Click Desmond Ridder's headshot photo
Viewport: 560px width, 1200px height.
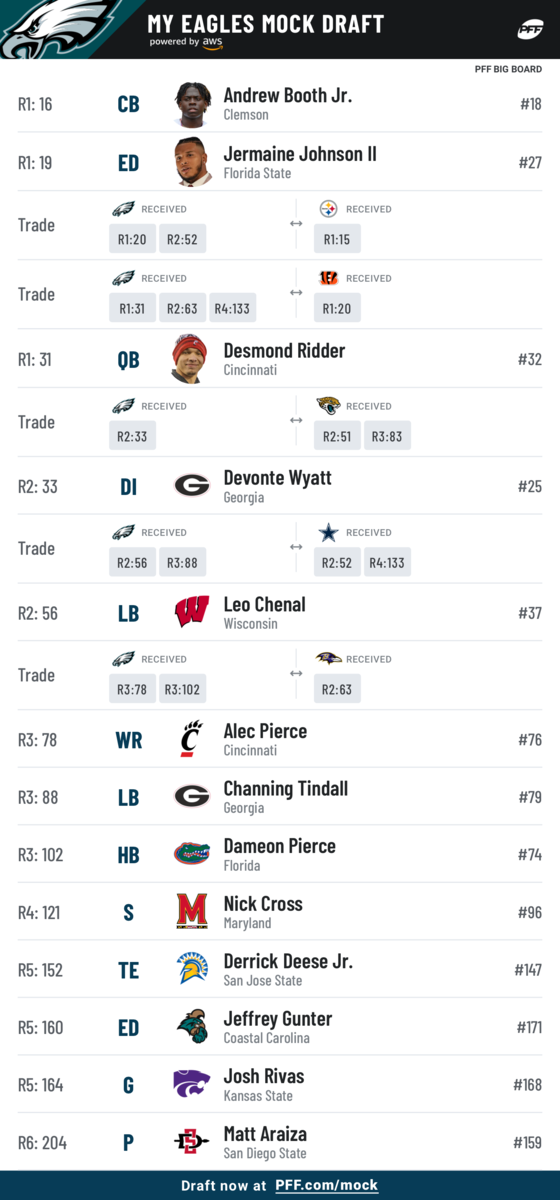(x=189, y=359)
